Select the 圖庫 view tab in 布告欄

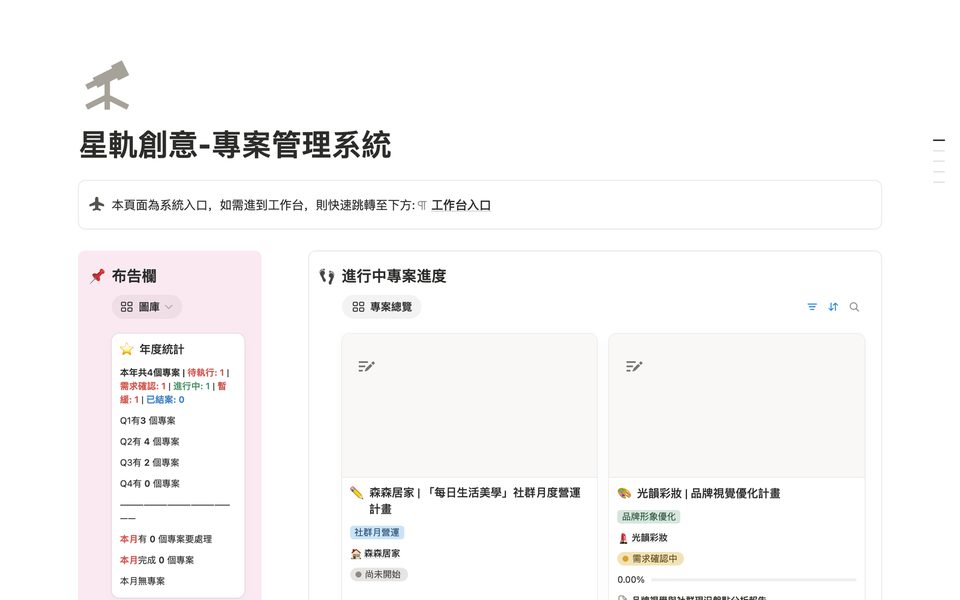[147, 307]
